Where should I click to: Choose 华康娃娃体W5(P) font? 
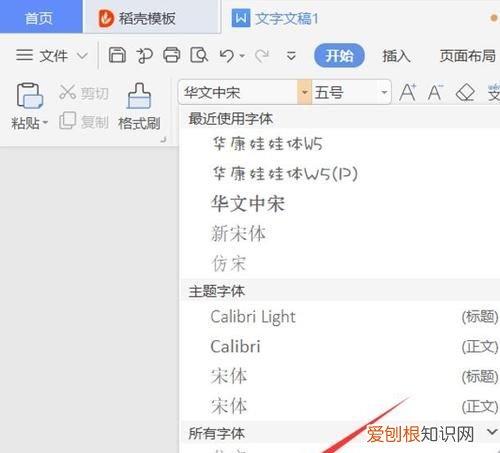click(285, 174)
